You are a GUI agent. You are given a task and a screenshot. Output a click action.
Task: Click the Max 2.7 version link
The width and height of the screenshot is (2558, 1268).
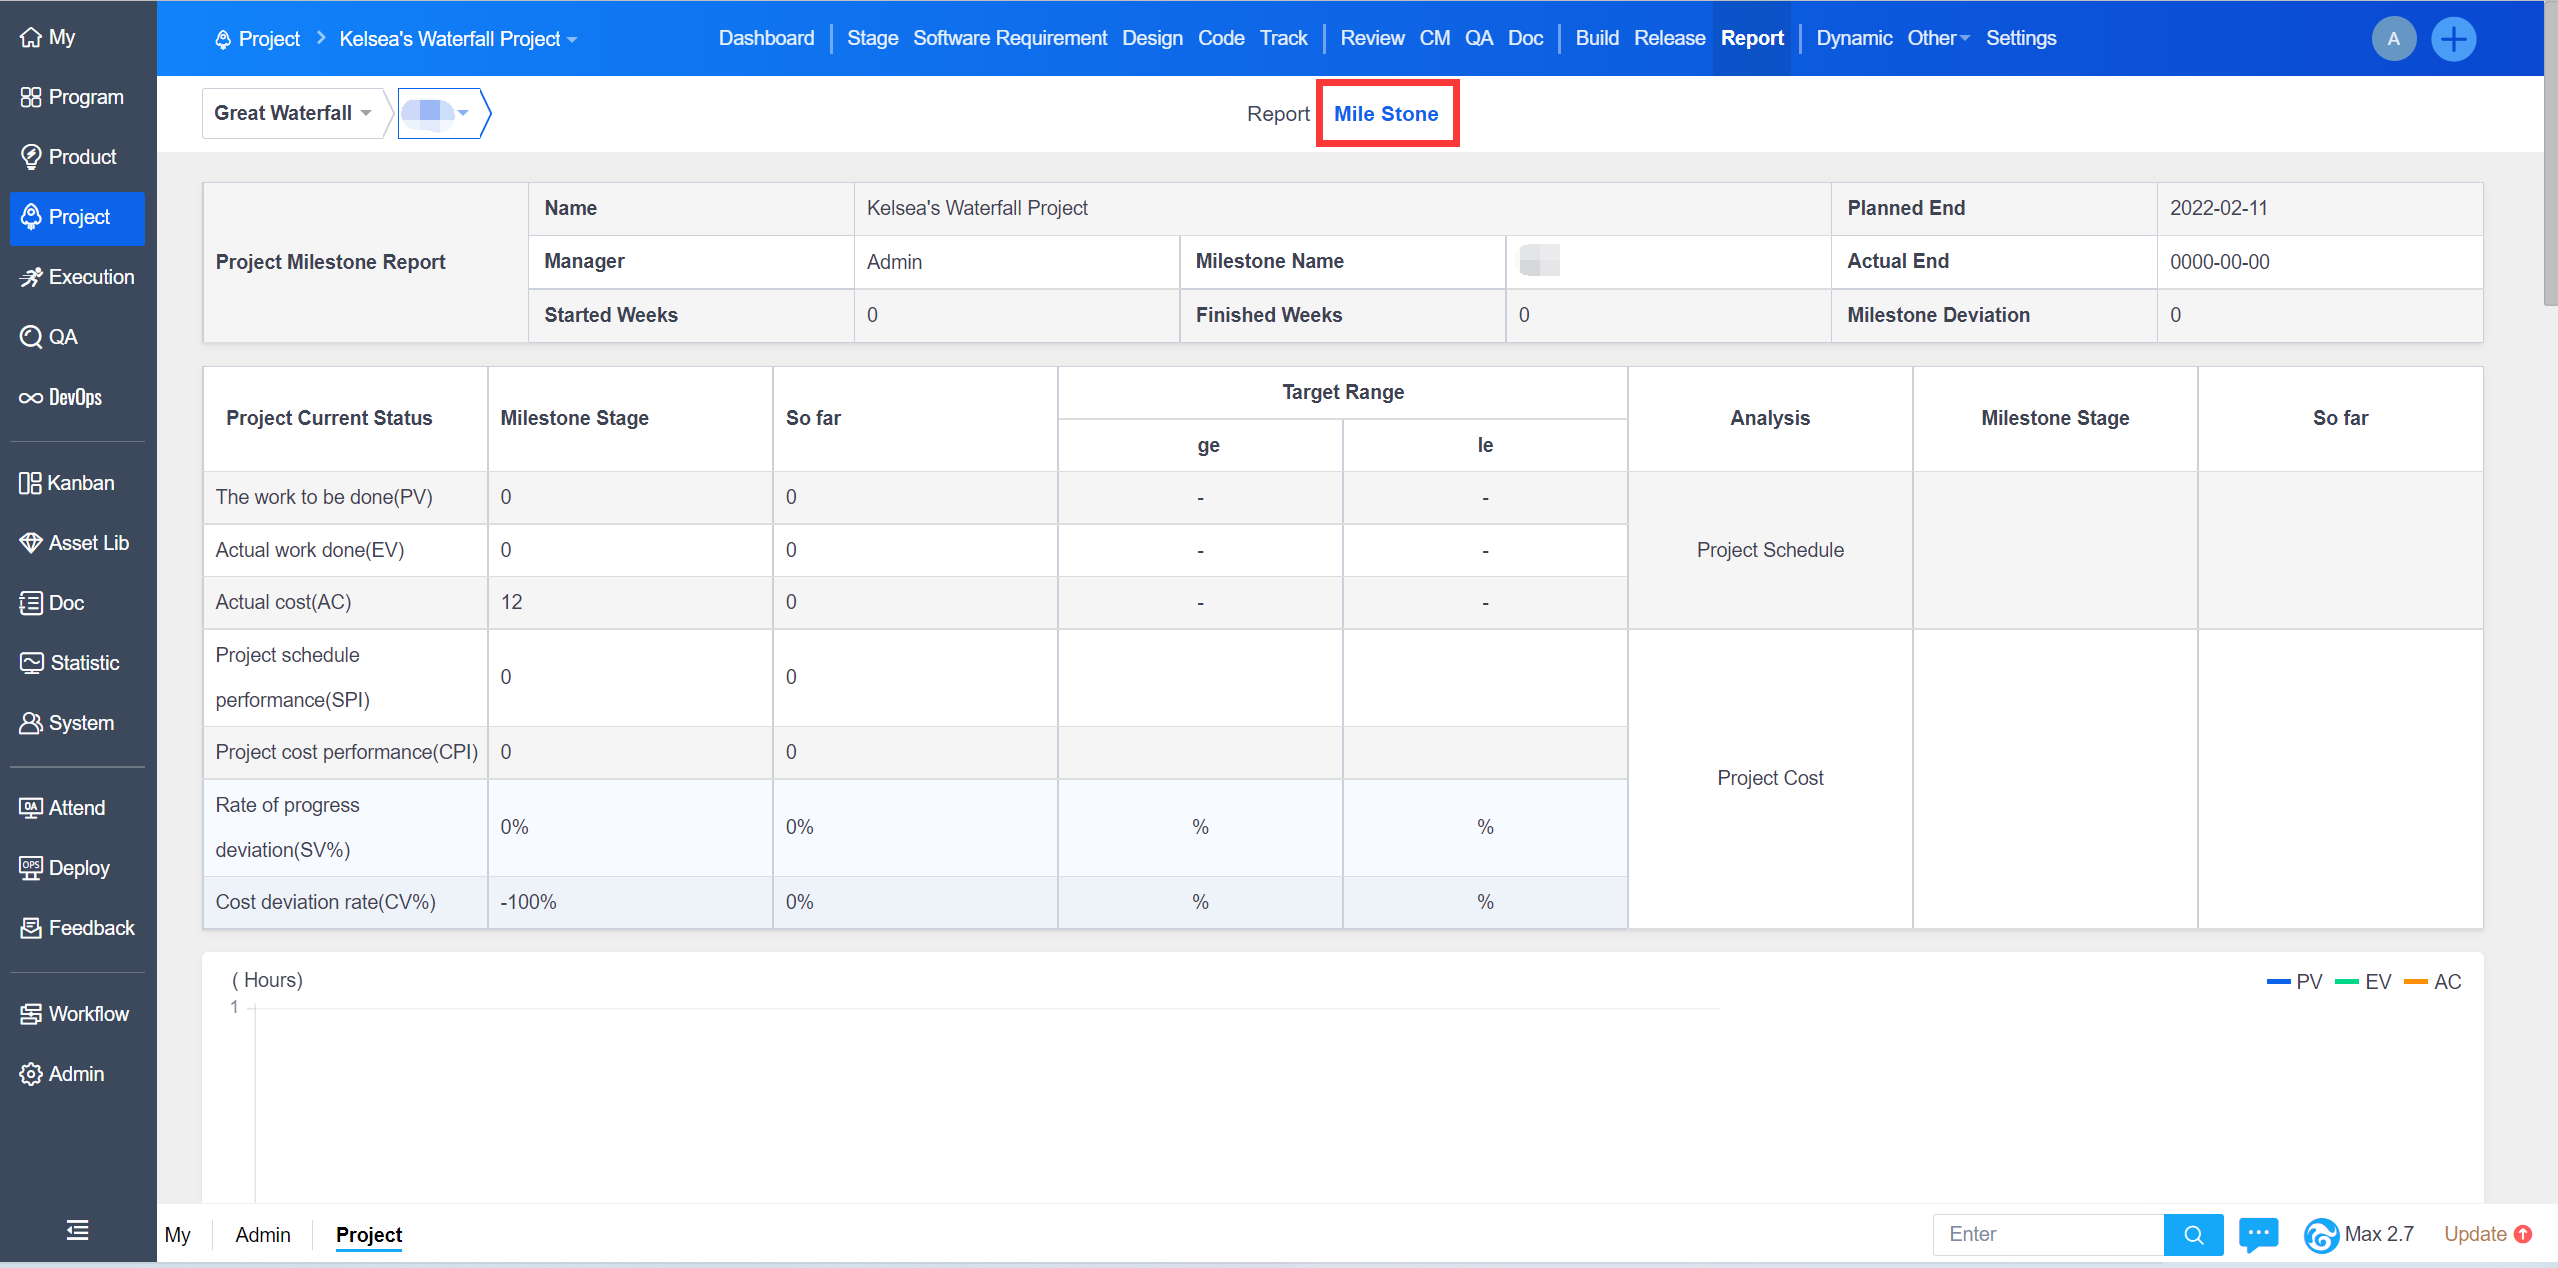[x=2377, y=1234]
